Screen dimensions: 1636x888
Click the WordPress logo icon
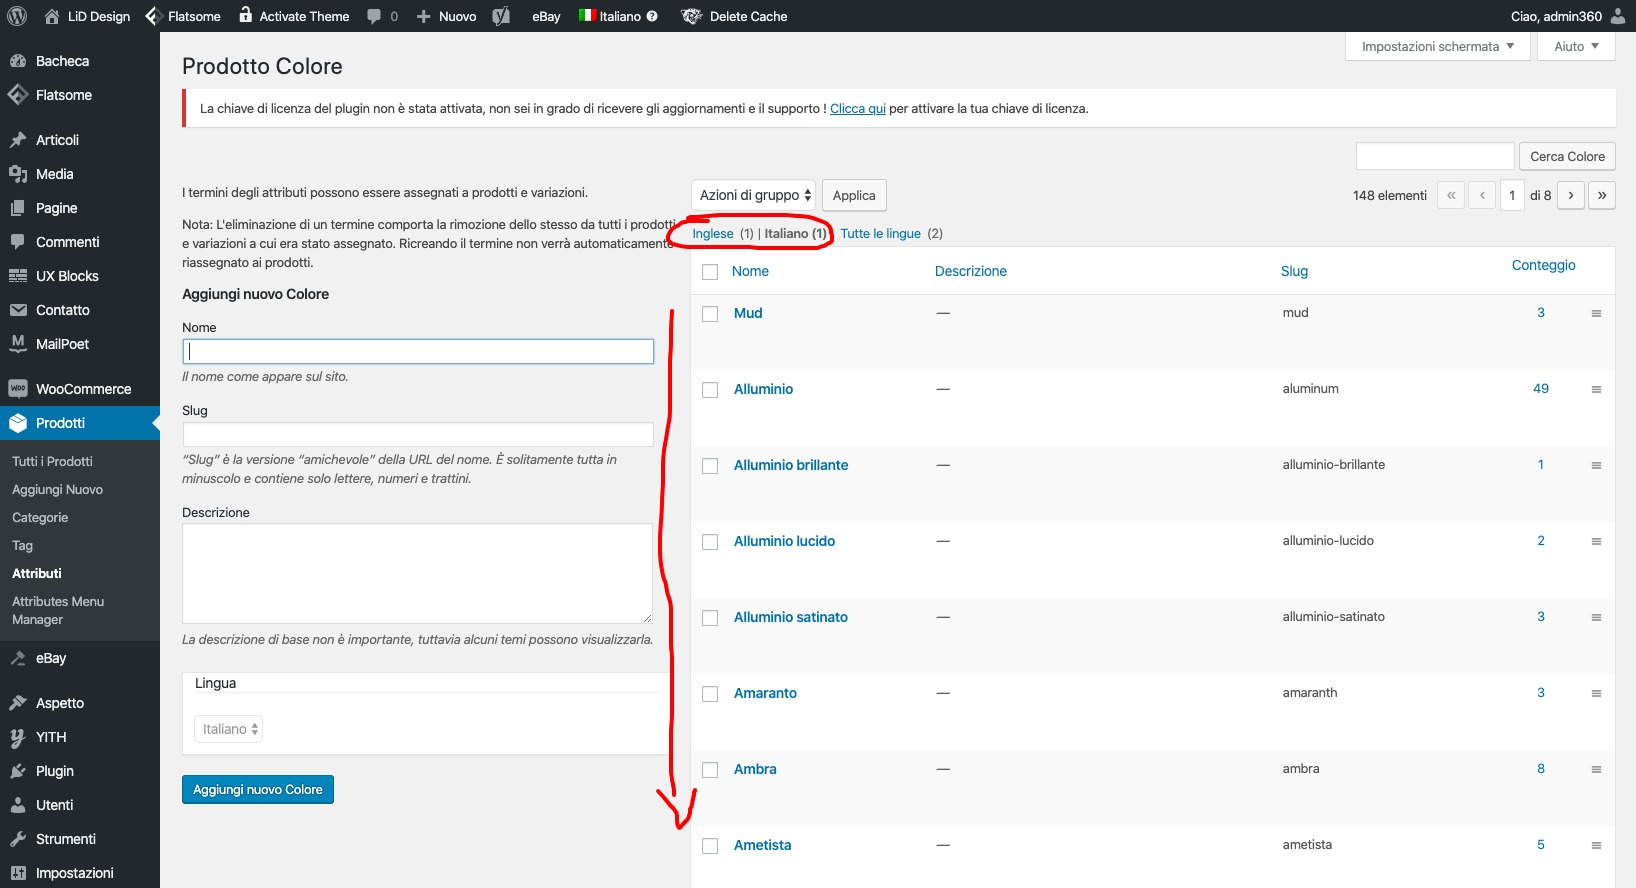pos(16,16)
